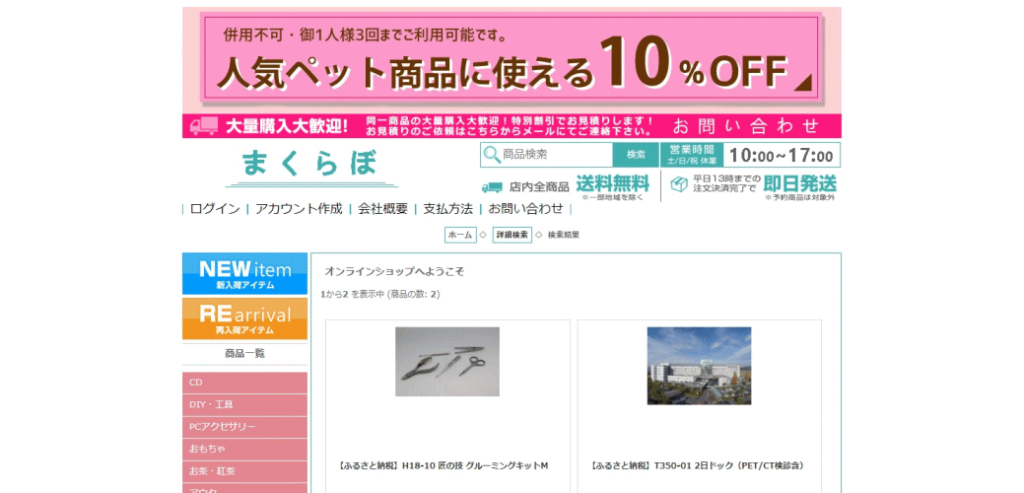Open the NEW item banner
1024x493 pixels.
(245, 273)
